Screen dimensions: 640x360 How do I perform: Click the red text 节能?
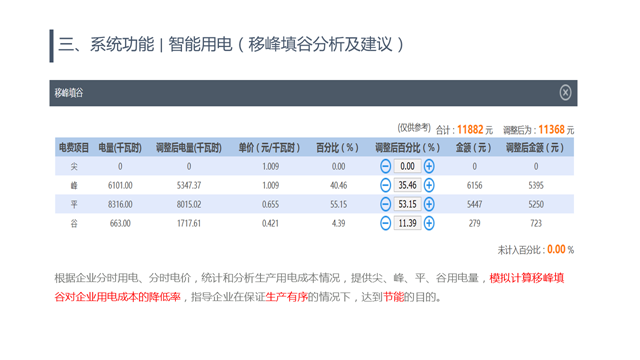[393, 297]
